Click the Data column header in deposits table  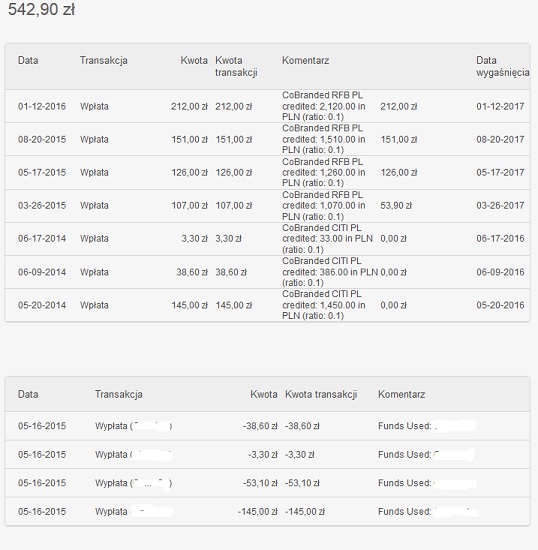[28, 60]
